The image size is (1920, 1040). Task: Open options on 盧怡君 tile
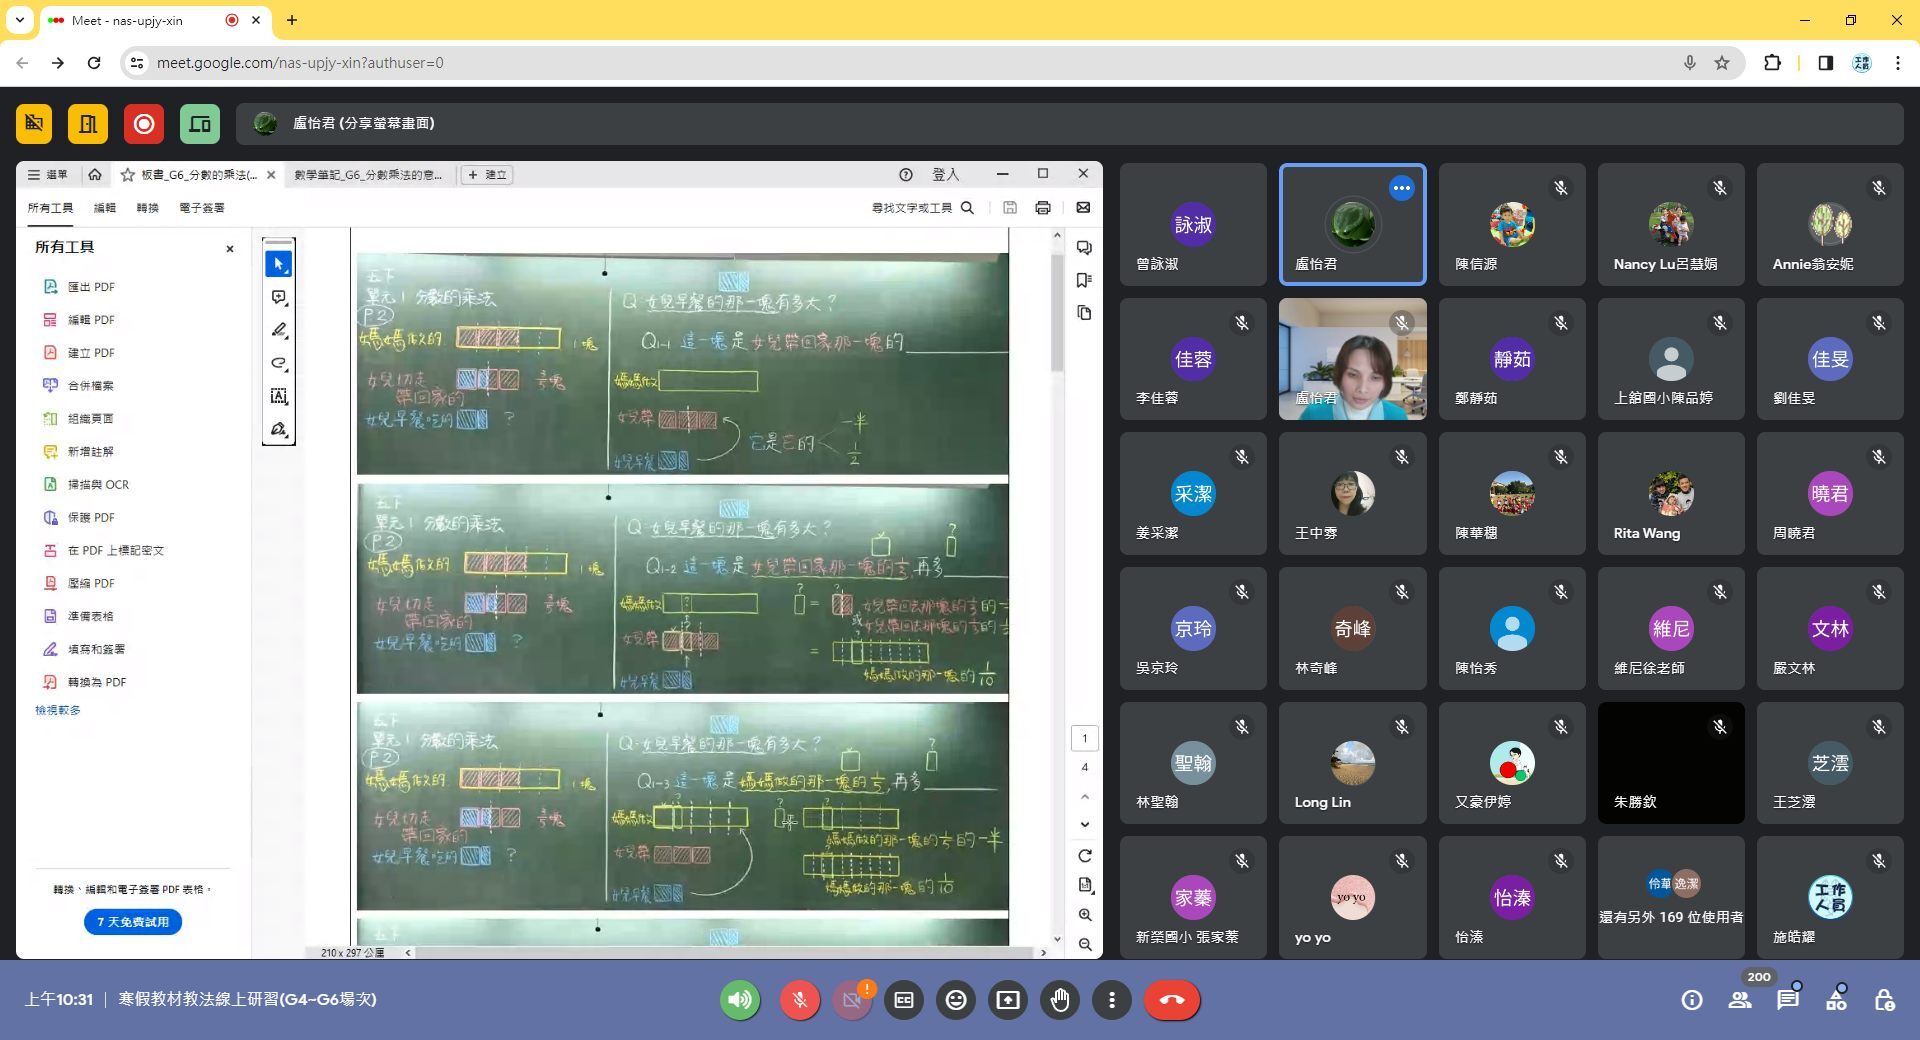[x=1402, y=188]
